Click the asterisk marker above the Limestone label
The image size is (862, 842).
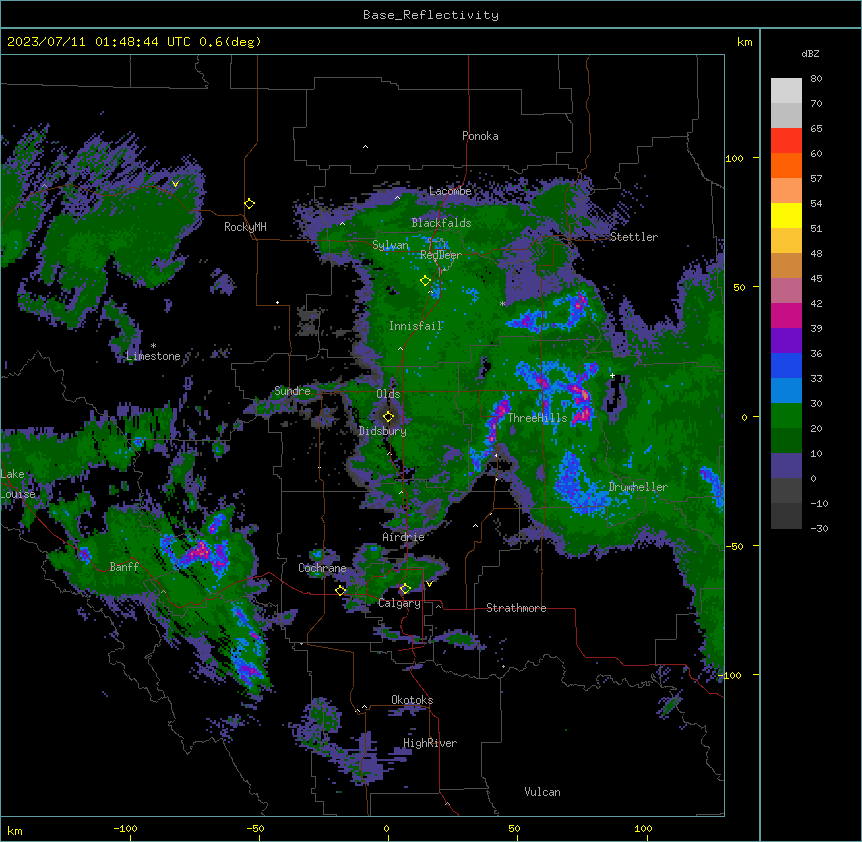[153, 346]
